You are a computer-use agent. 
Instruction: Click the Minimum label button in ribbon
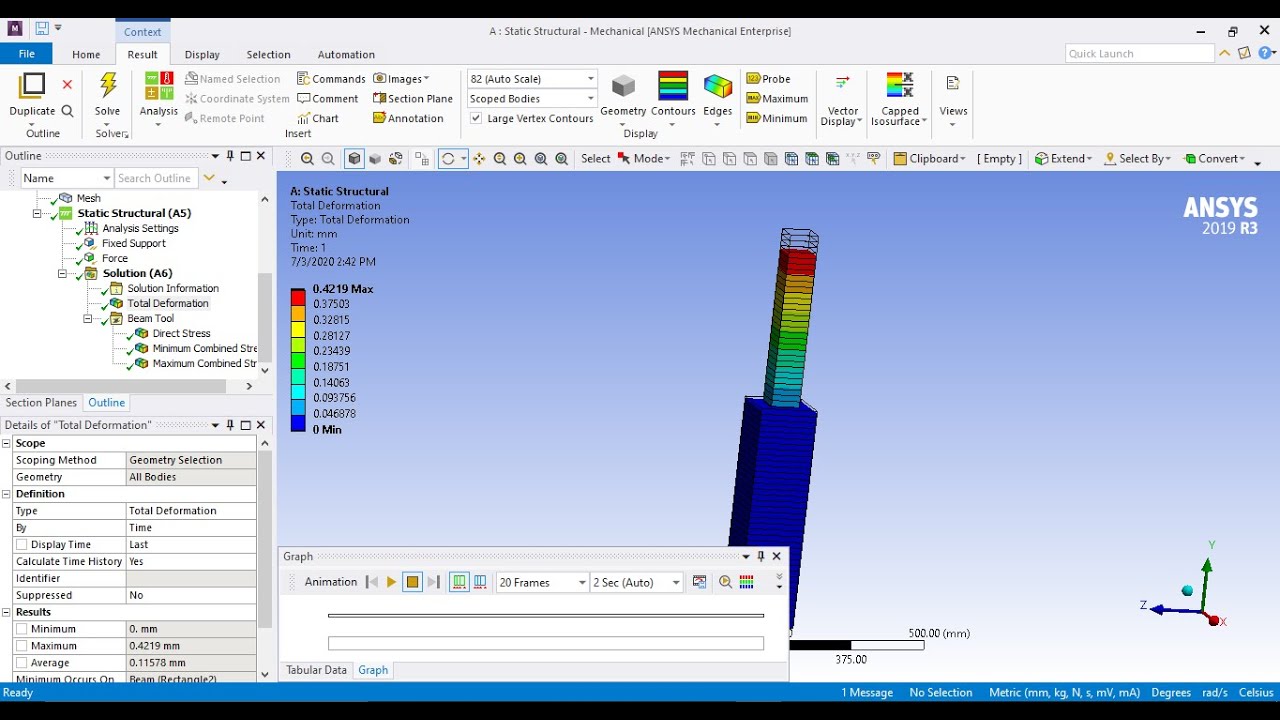(776, 118)
